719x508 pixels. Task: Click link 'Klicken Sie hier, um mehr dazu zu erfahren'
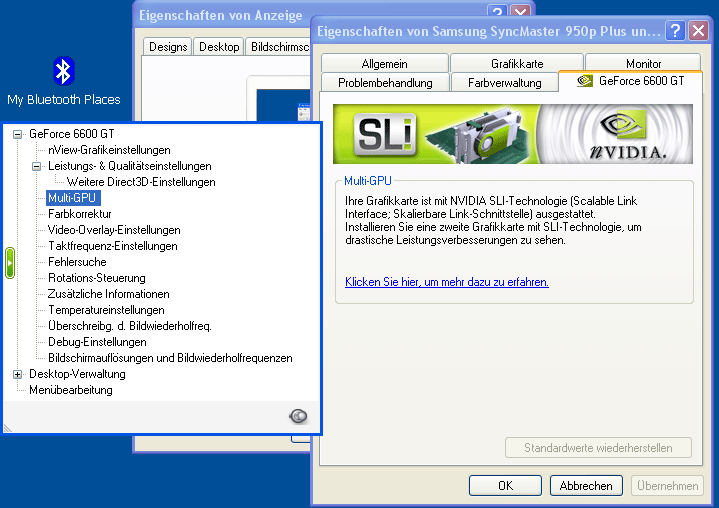[447, 282]
